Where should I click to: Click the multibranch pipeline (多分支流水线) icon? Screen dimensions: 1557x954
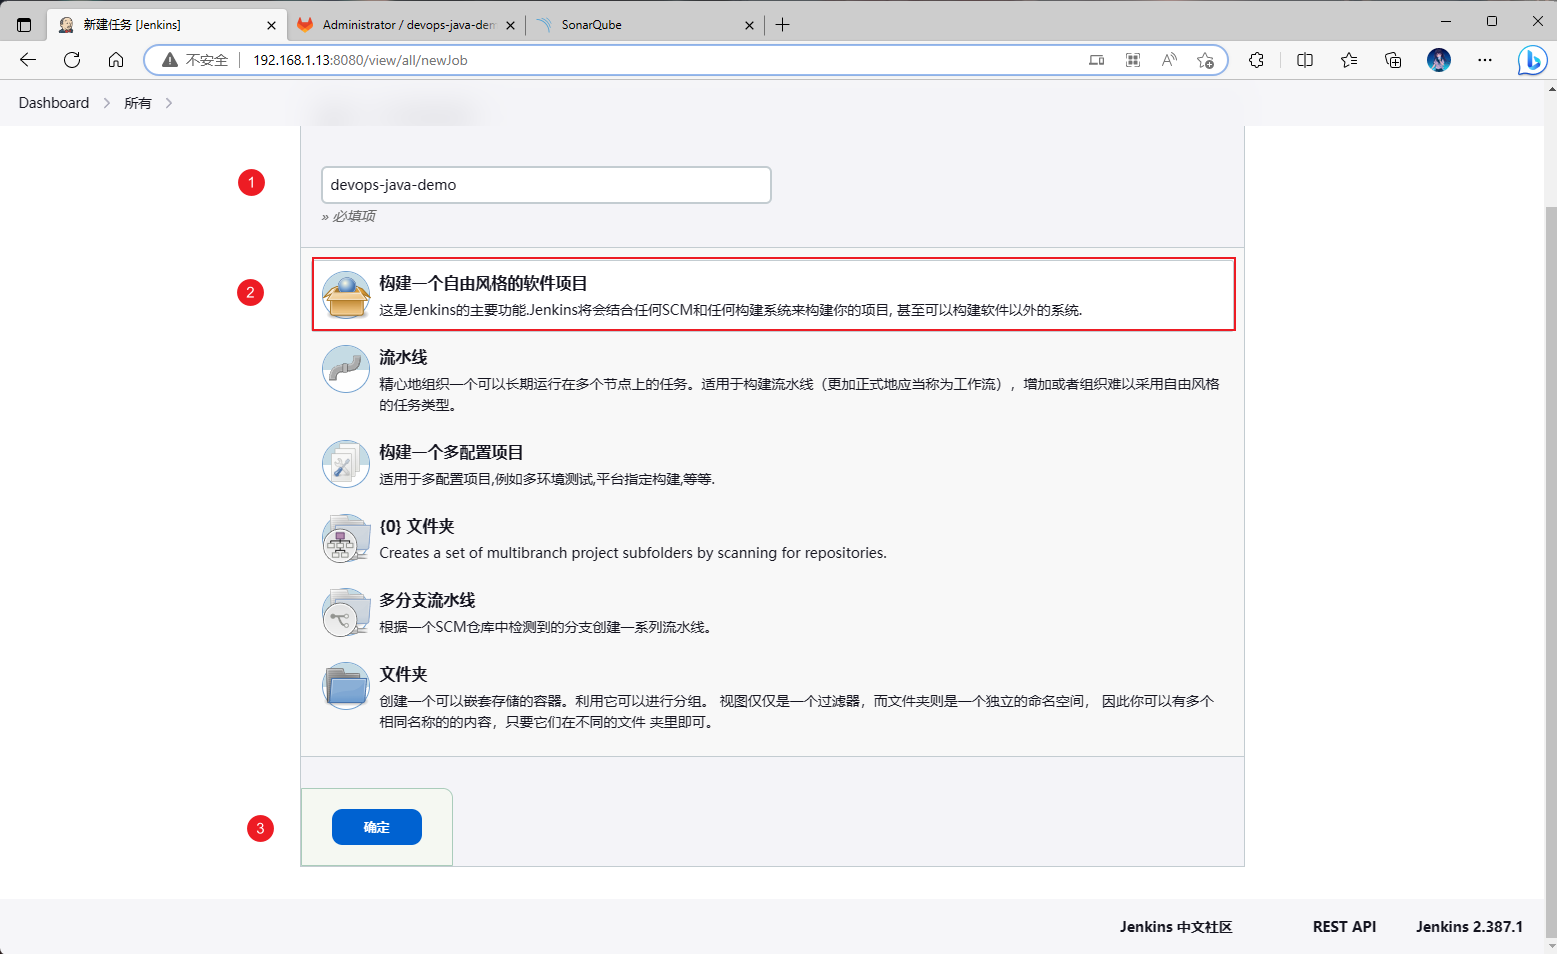click(346, 612)
